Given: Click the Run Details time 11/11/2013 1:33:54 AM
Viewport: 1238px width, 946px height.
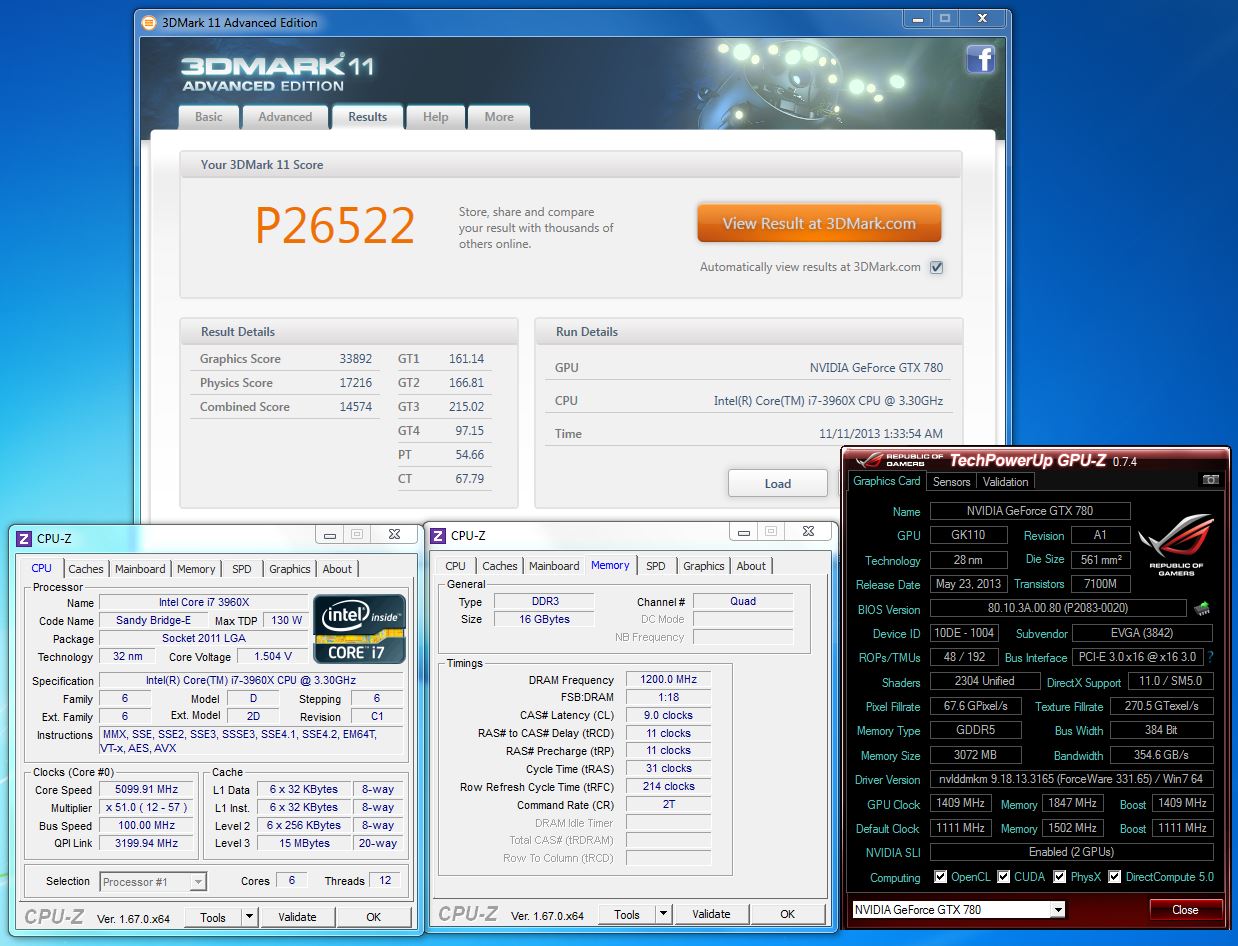Looking at the screenshot, I should coord(881,434).
